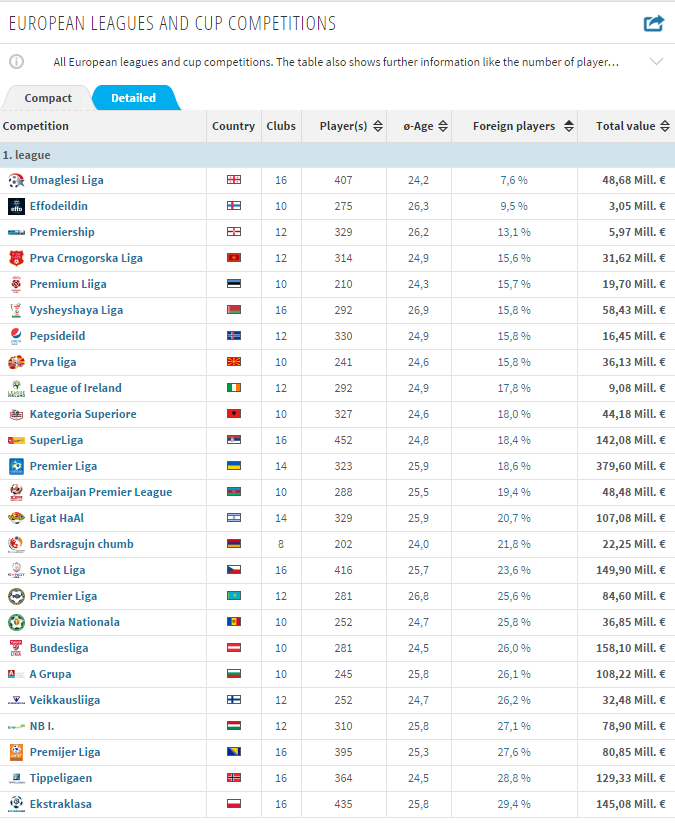Click the Prva Crnogorska Liga logo
The width and height of the screenshot is (675, 827).
click(x=16, y=258)
